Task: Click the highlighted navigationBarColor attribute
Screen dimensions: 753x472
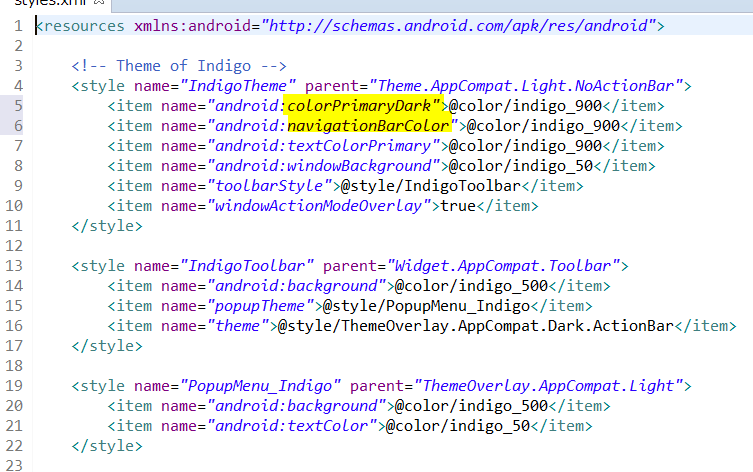Action: [370, 125]
